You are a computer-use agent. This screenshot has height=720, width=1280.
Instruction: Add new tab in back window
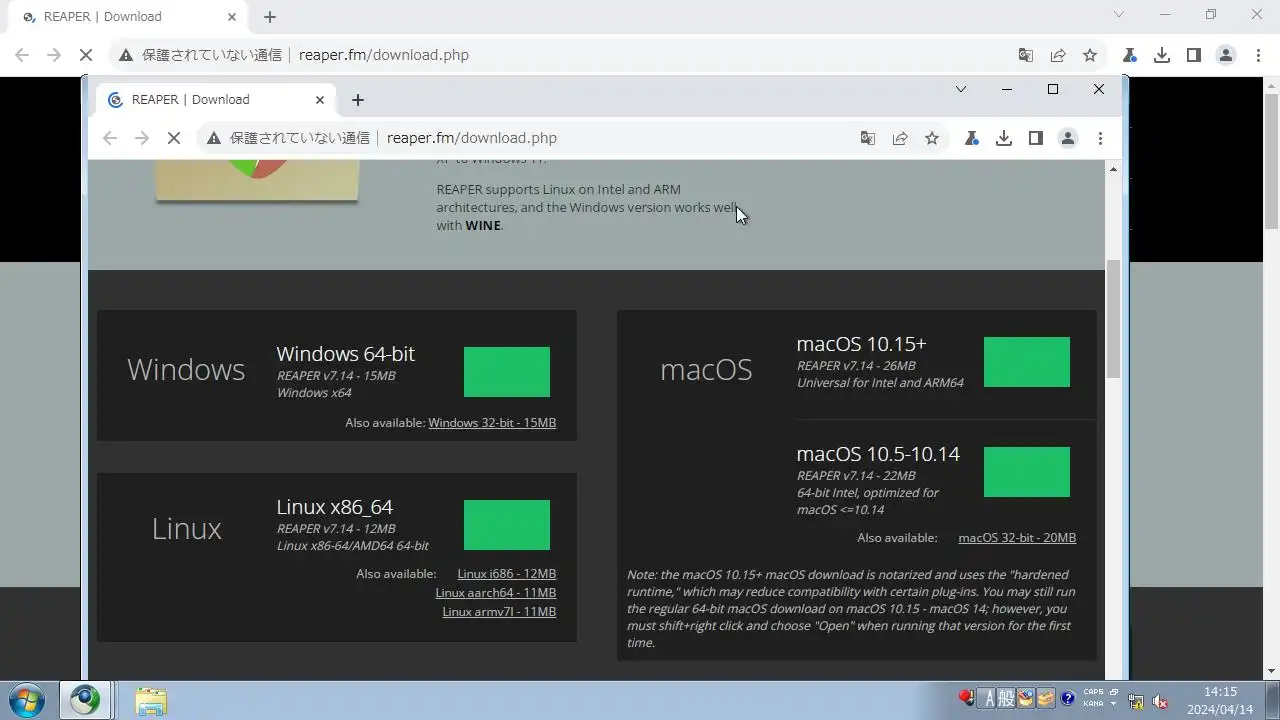tap(270, 17)
